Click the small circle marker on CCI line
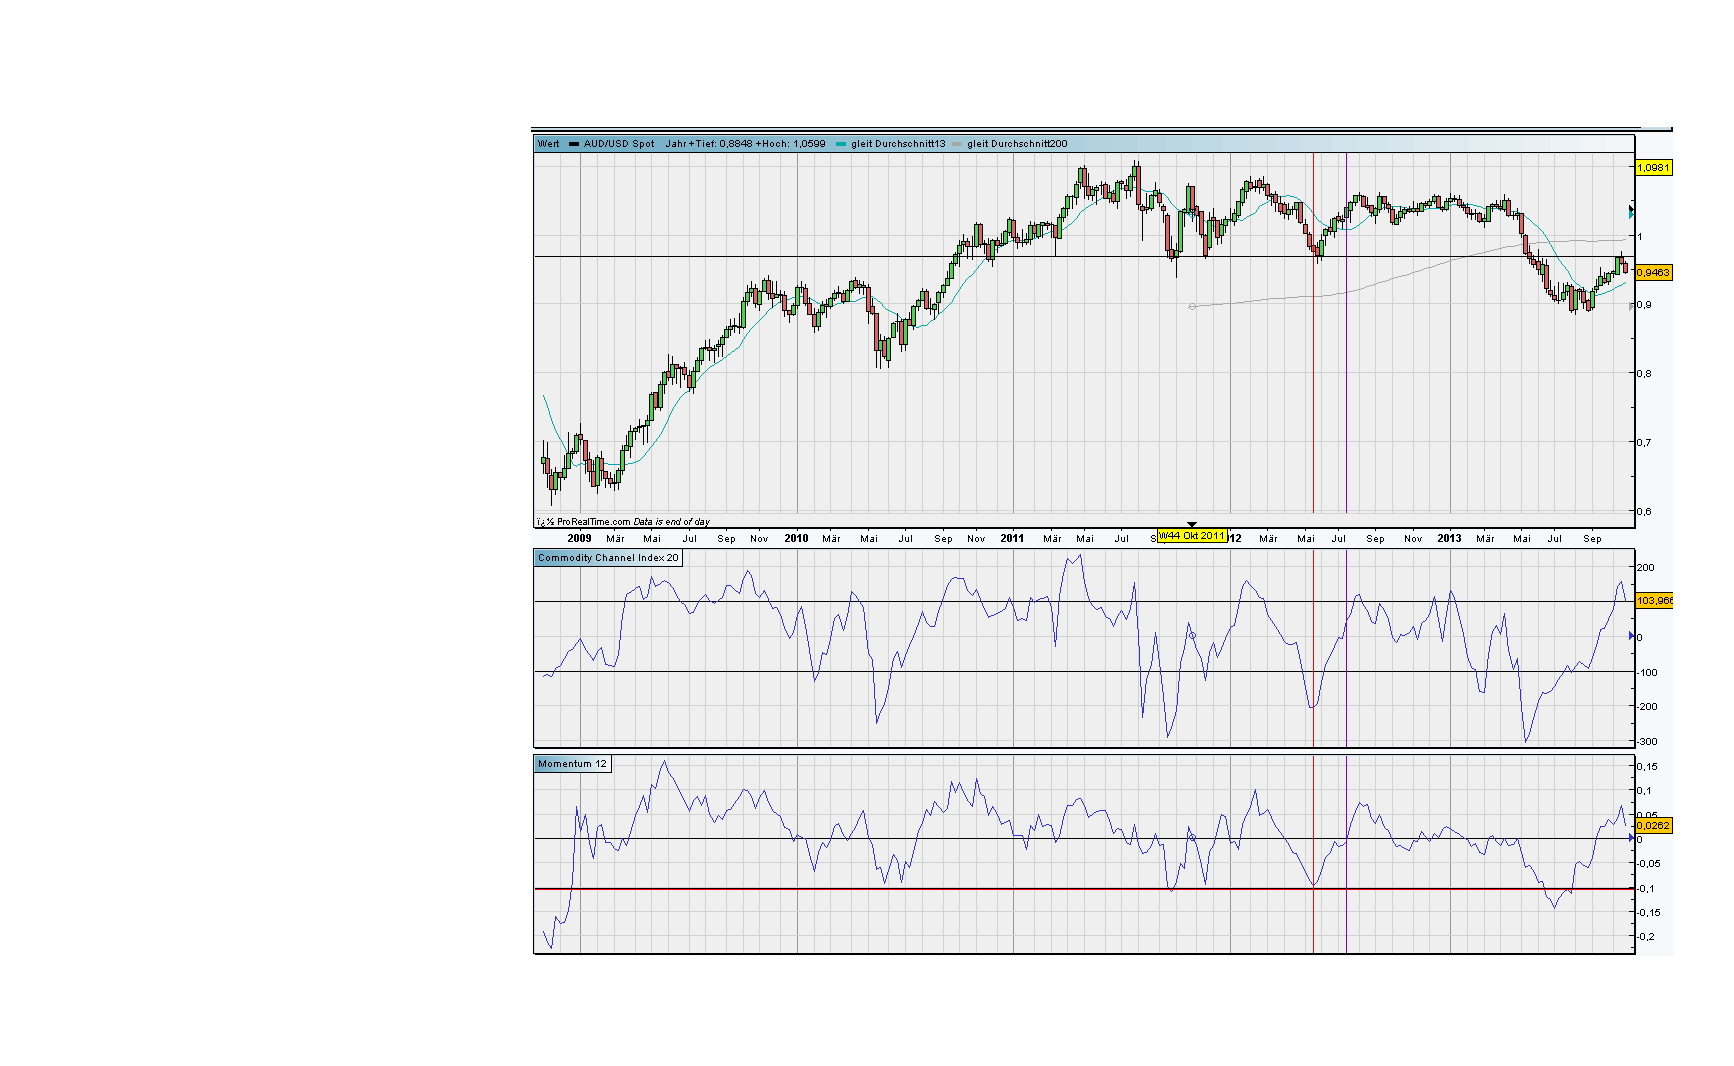 point(1192,636)
